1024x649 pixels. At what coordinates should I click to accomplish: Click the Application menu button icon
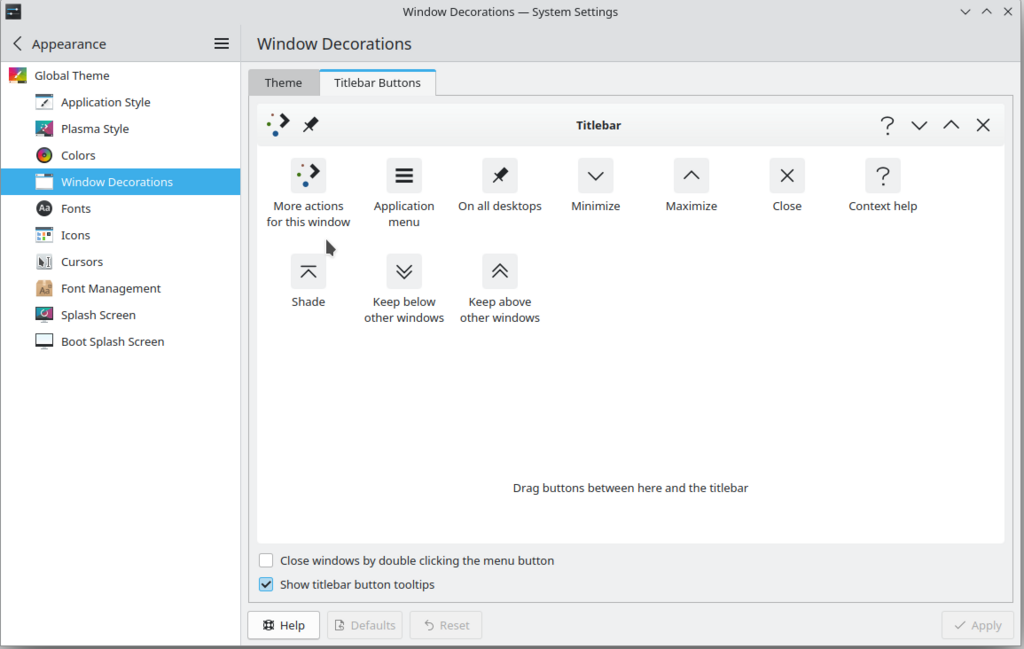click(404, 176)
